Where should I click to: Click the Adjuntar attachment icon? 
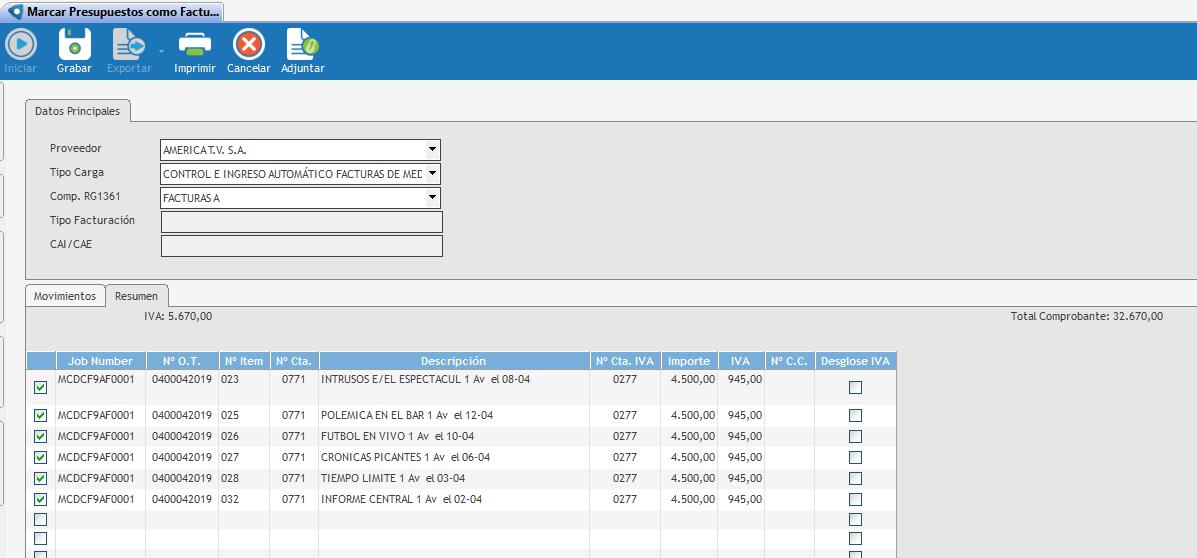click(x=302, y=44)
